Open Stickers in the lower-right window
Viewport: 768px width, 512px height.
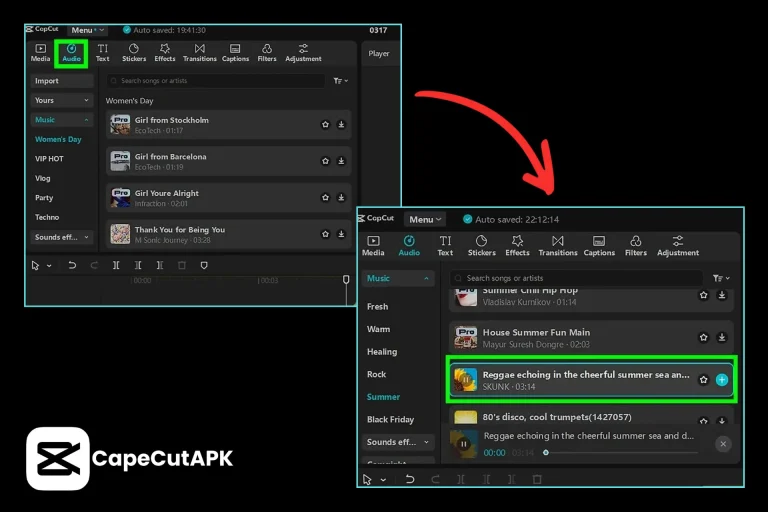[x=481, y=246]
